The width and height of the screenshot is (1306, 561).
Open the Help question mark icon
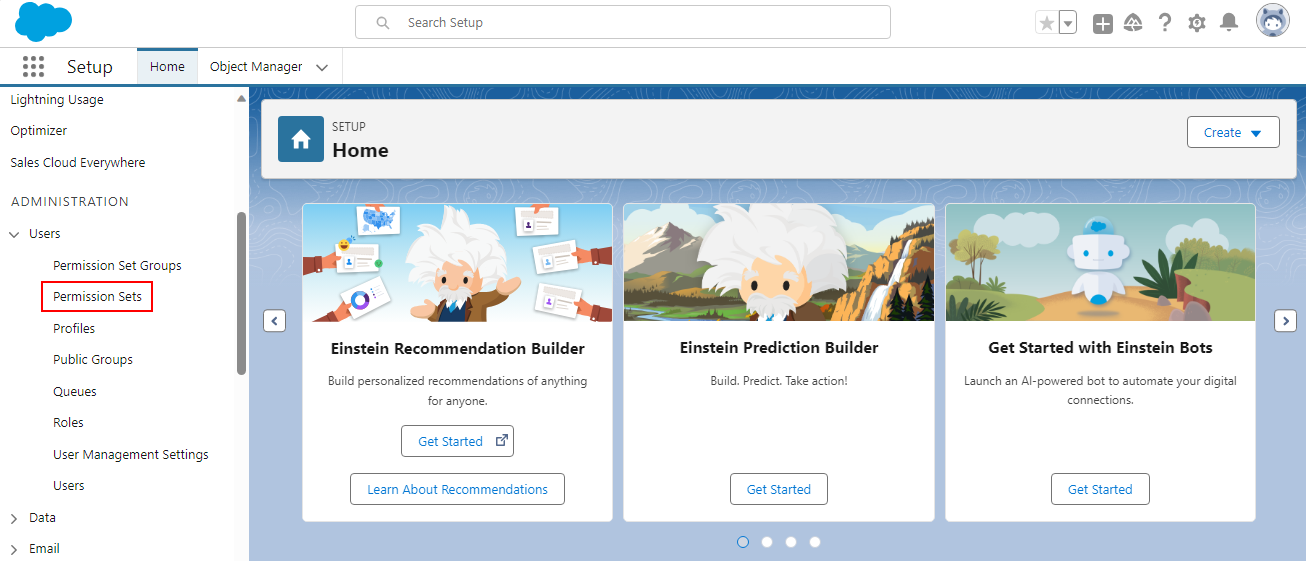coord(1165,23)
